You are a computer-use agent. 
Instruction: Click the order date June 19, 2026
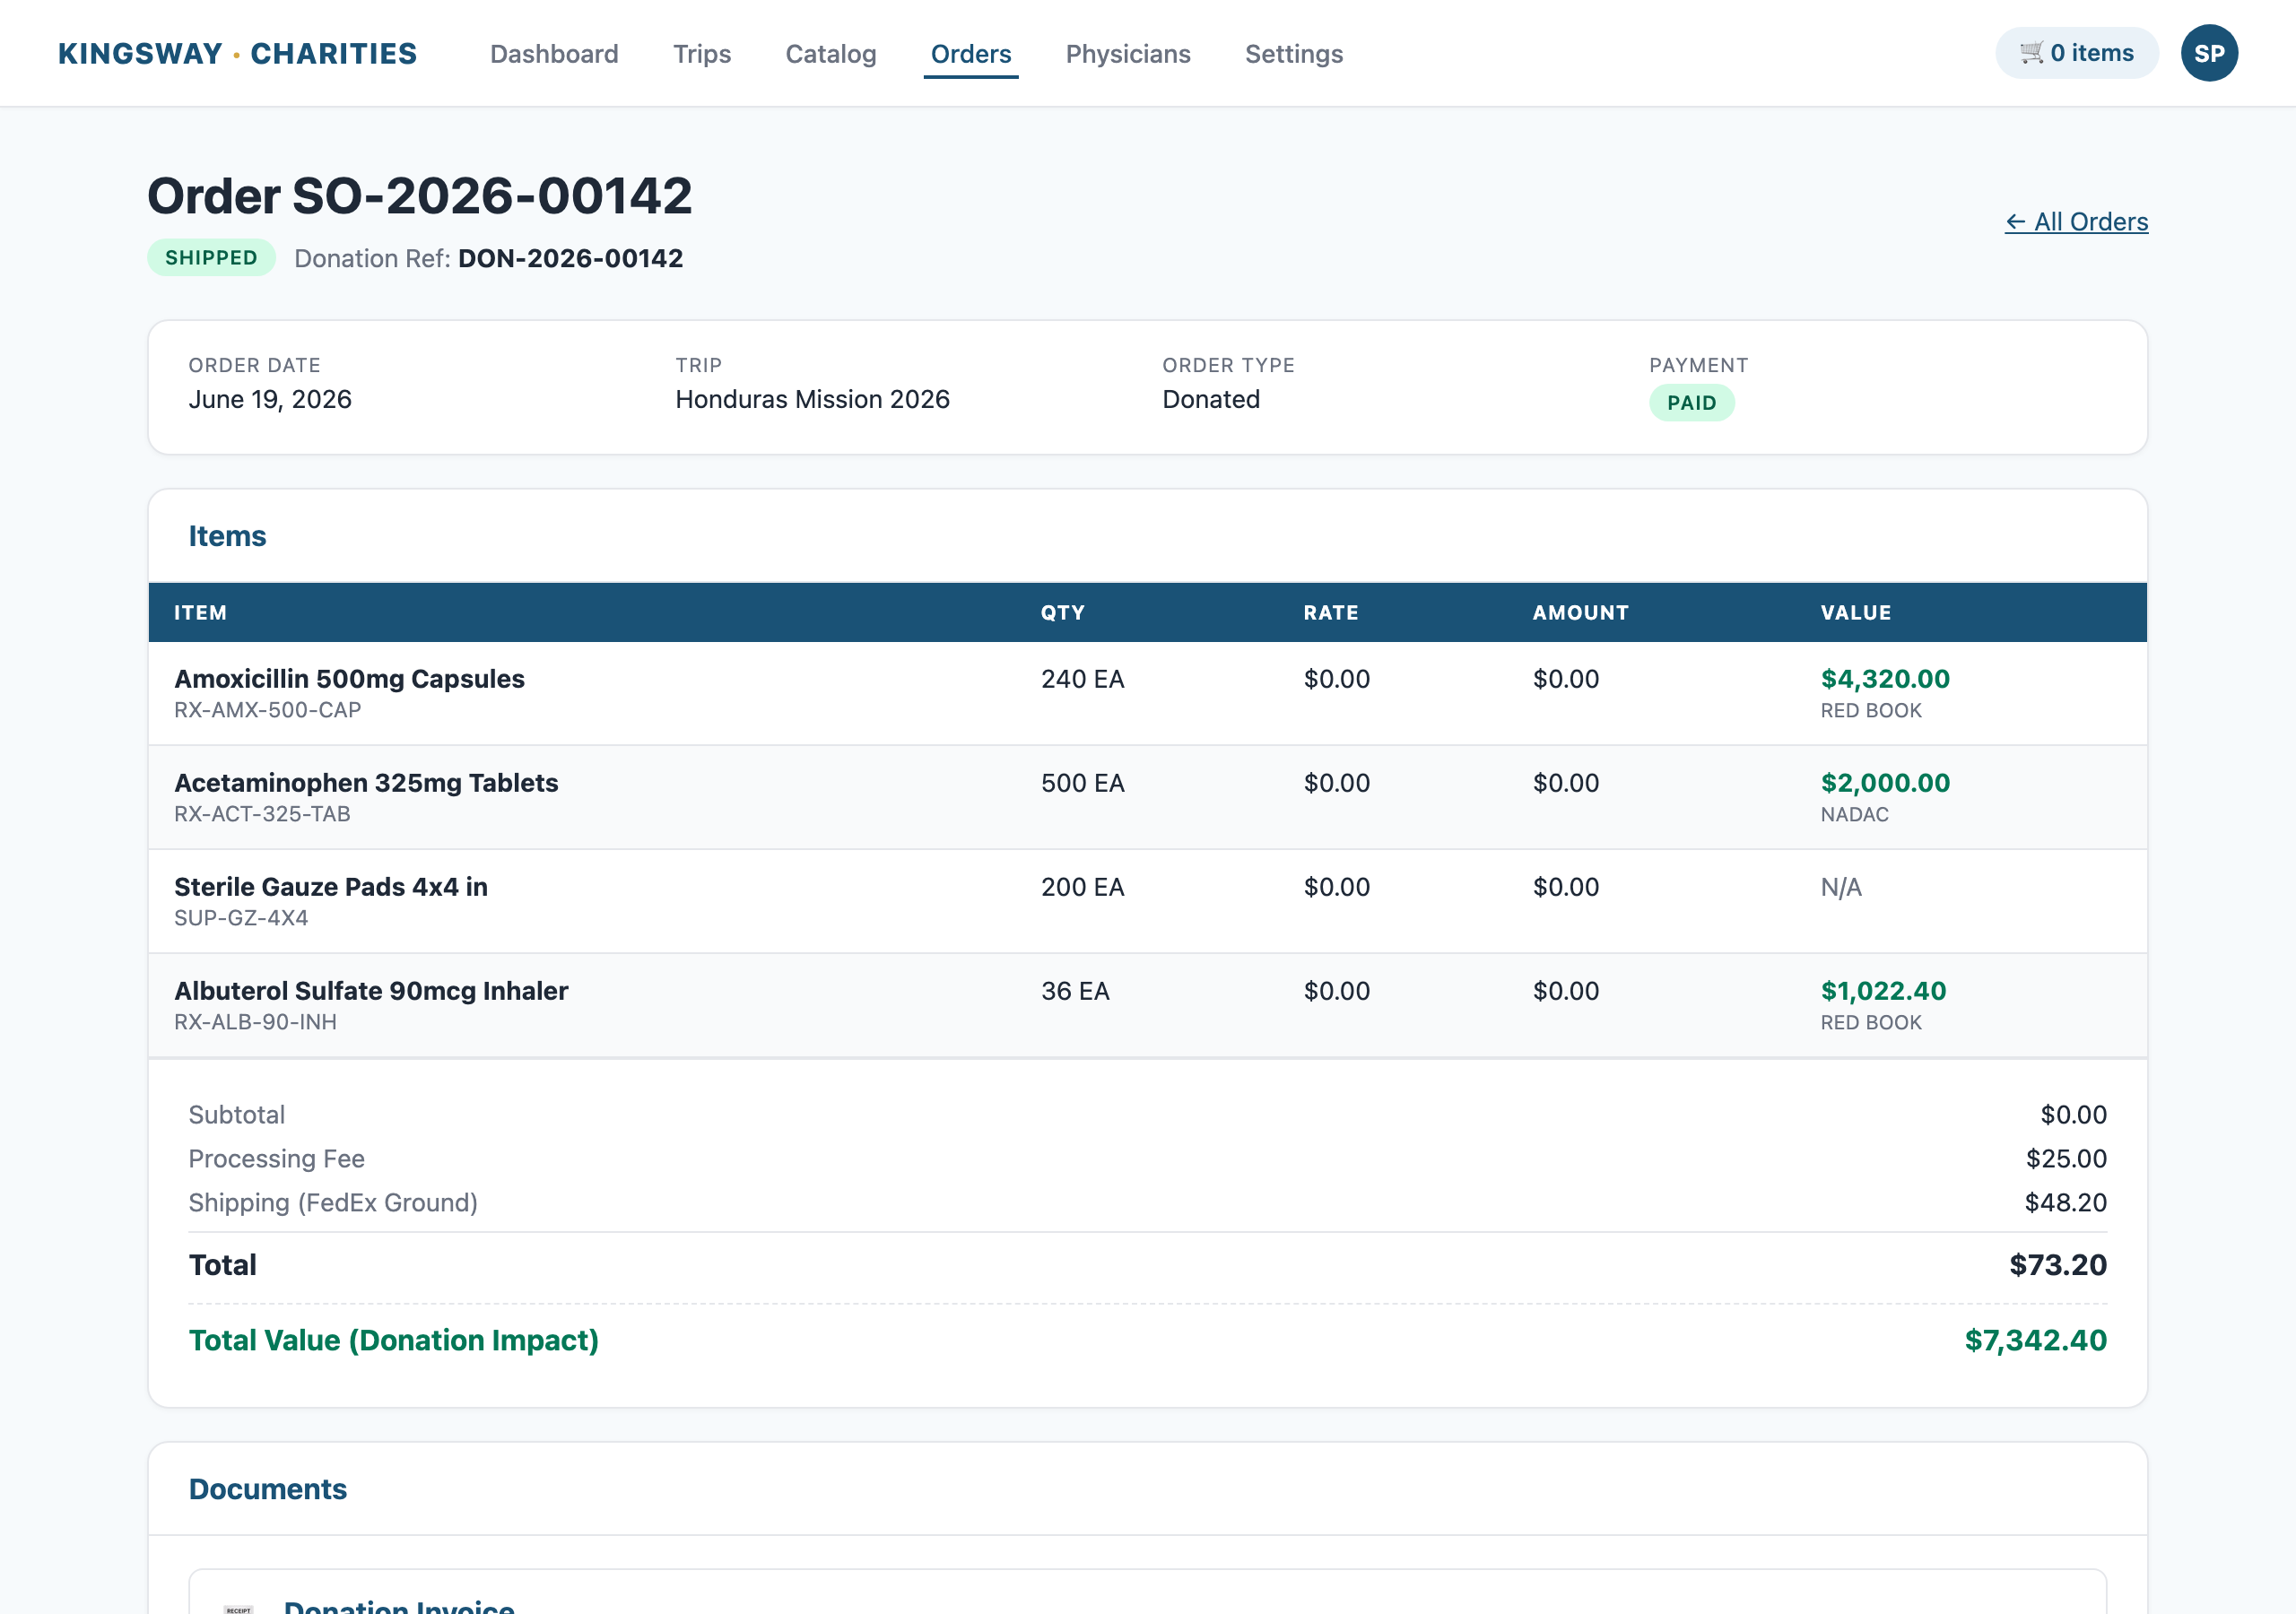click(270, 400)
